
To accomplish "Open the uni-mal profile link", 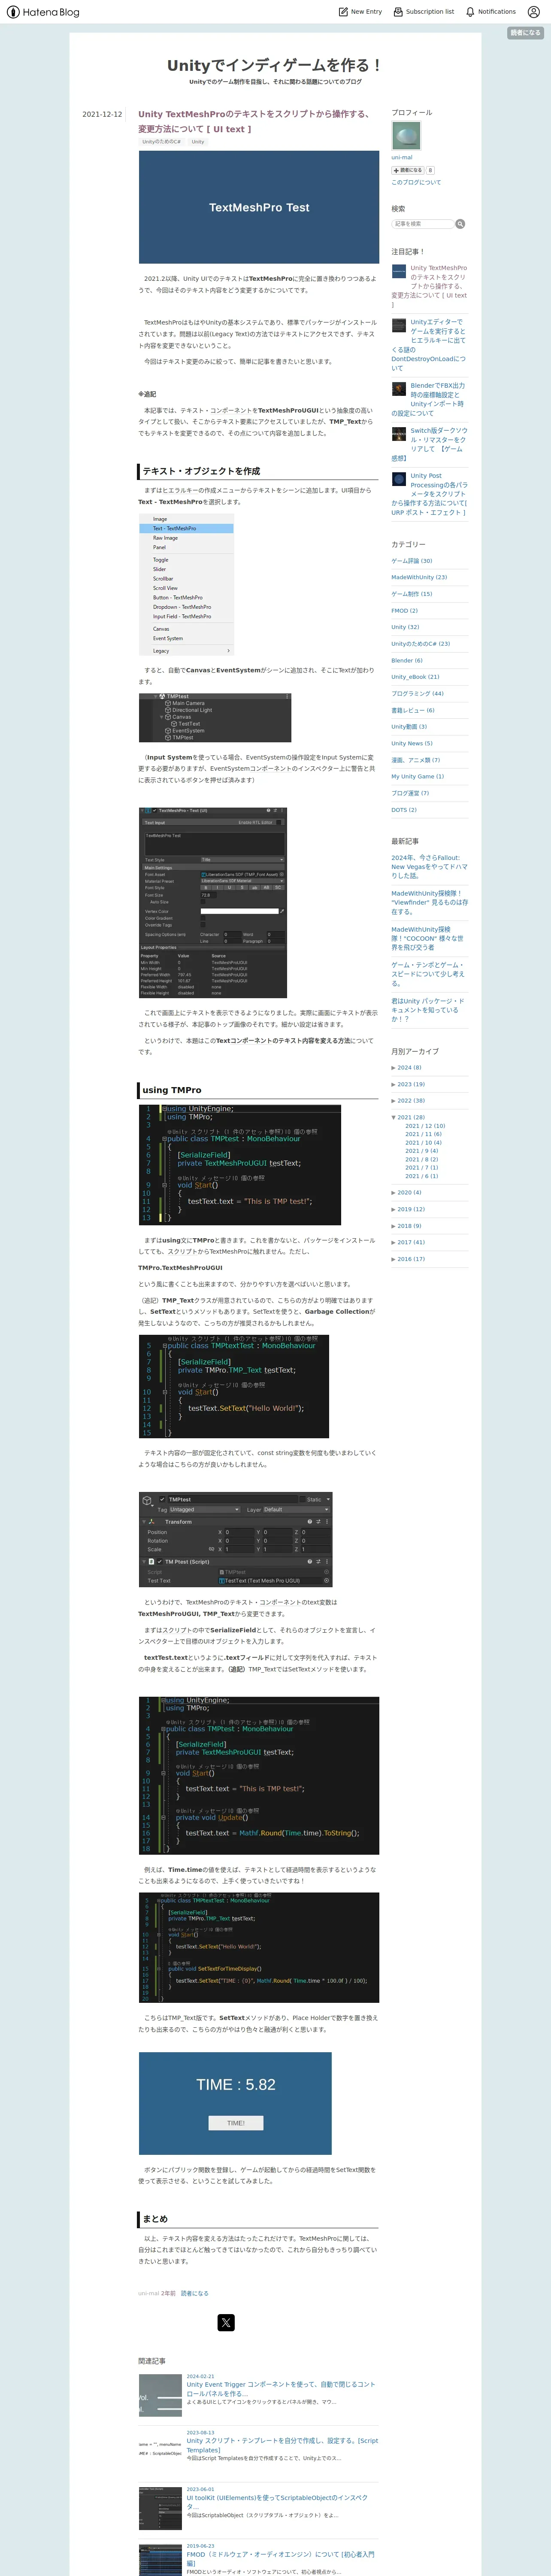I will pos(402,157).
